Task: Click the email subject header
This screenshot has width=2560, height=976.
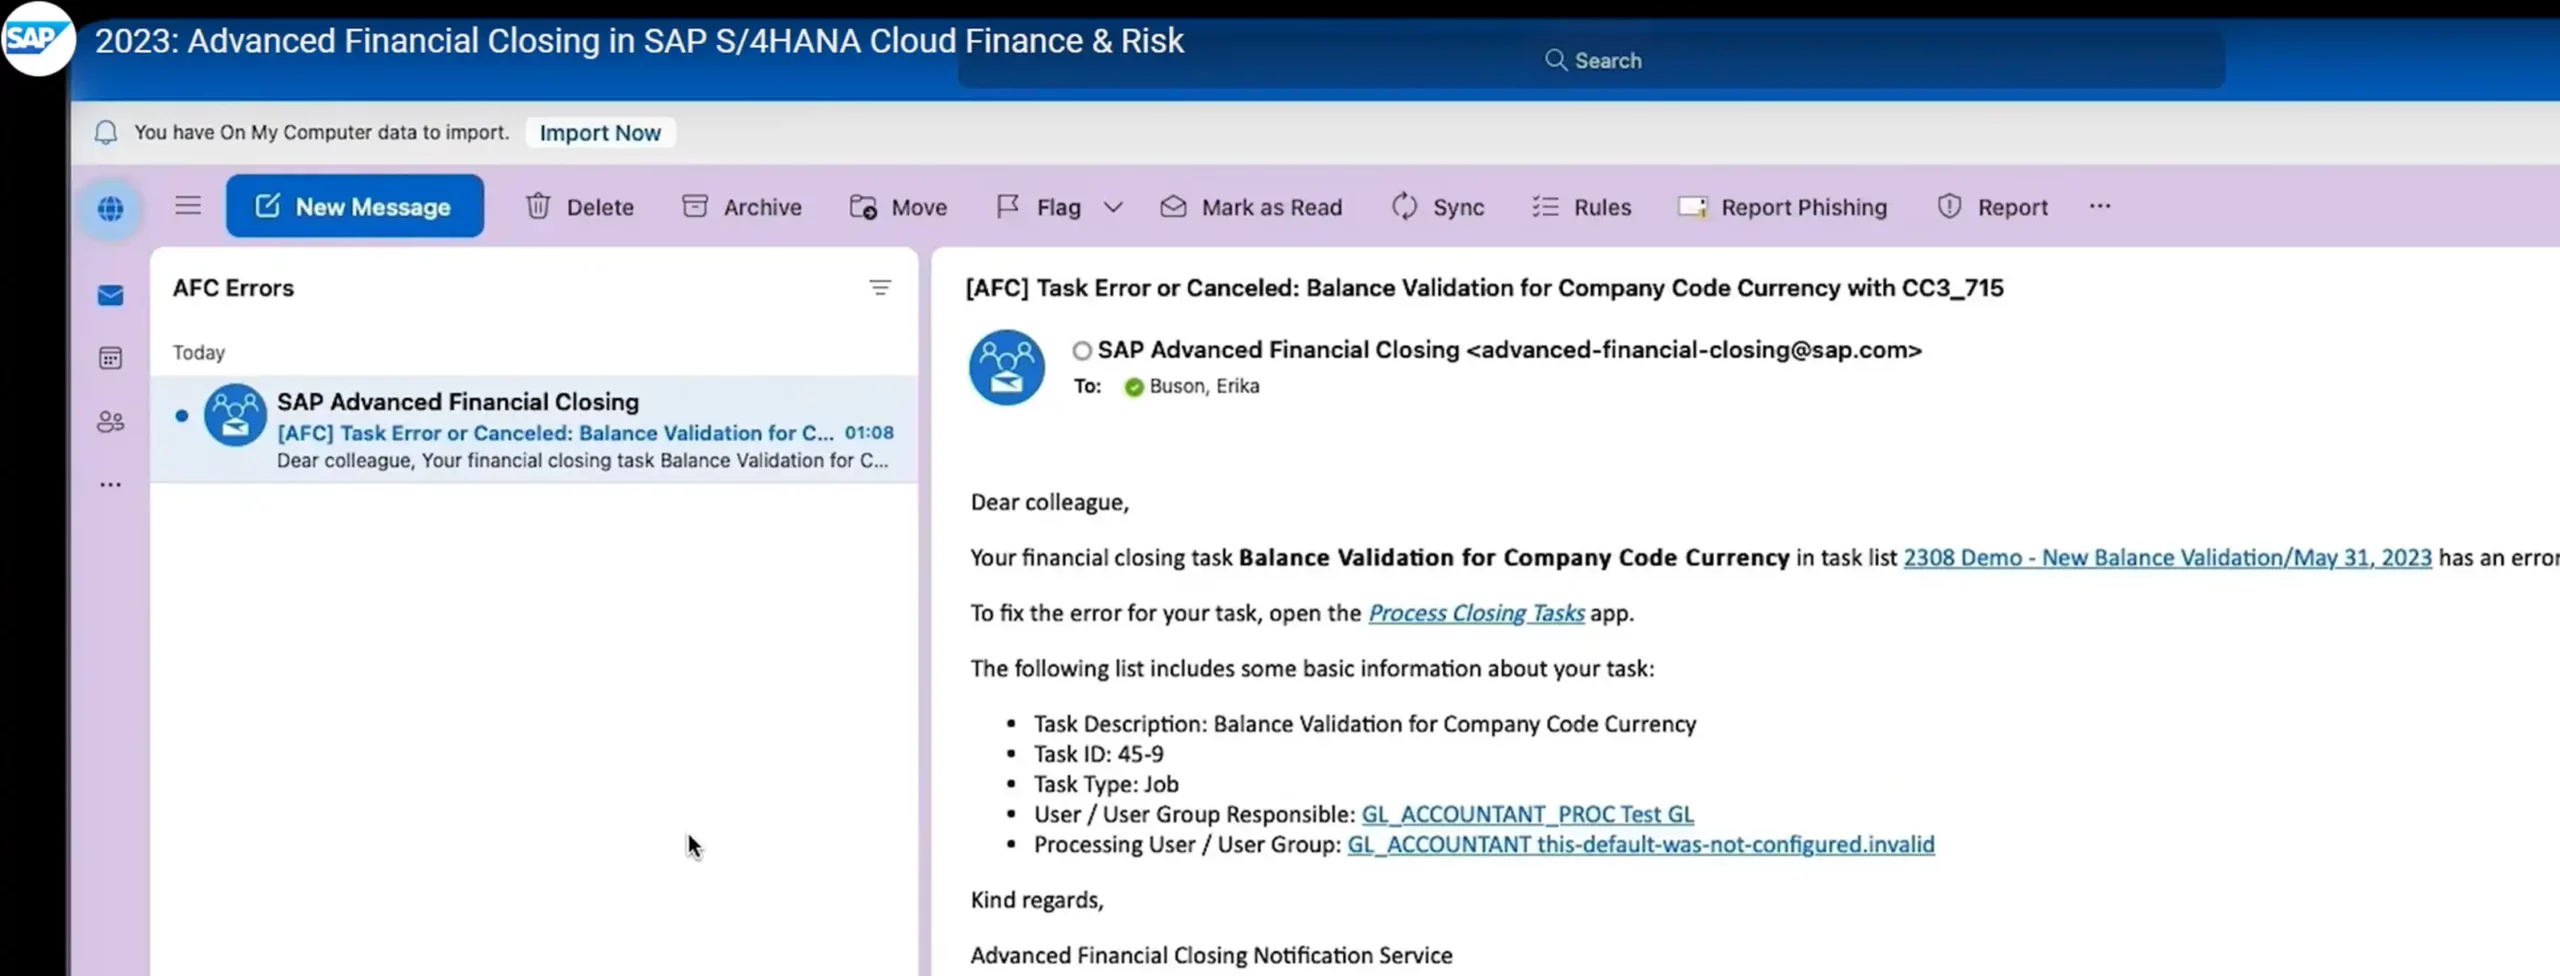Action: click(x=1484, y=288)
